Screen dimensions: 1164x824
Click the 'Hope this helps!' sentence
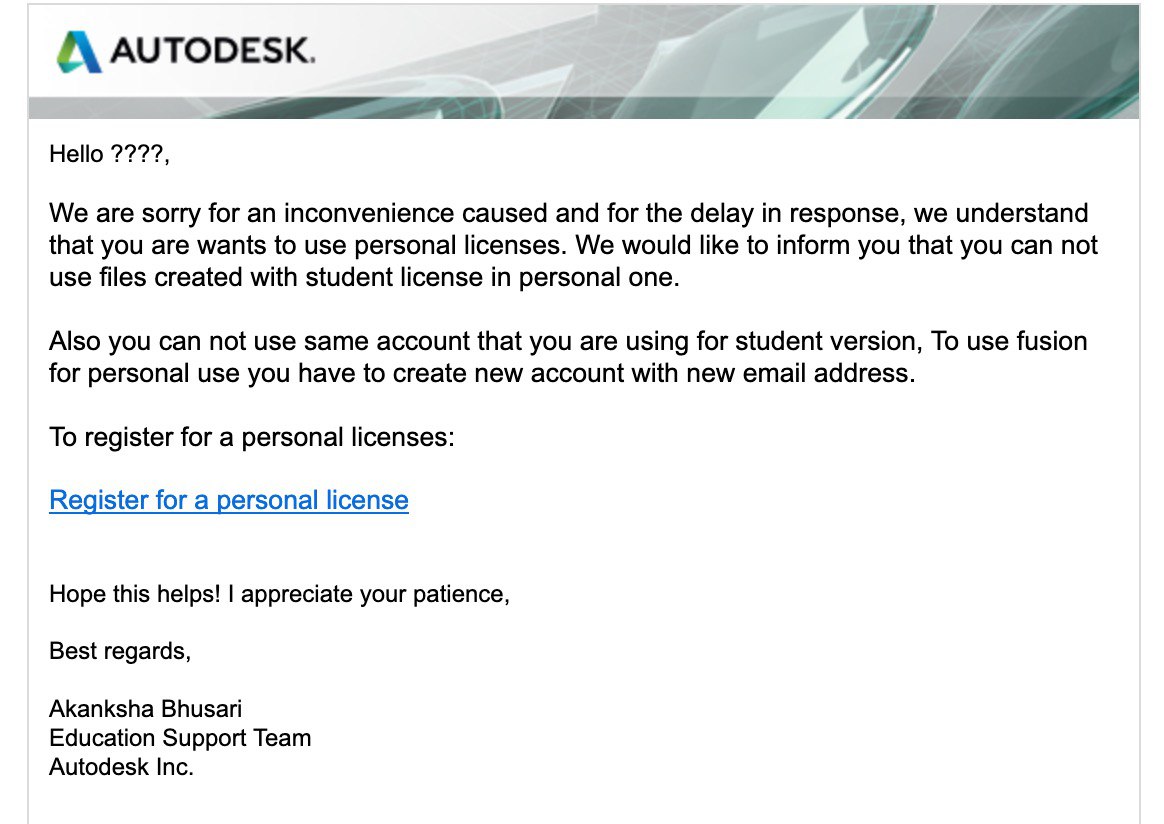134,595
